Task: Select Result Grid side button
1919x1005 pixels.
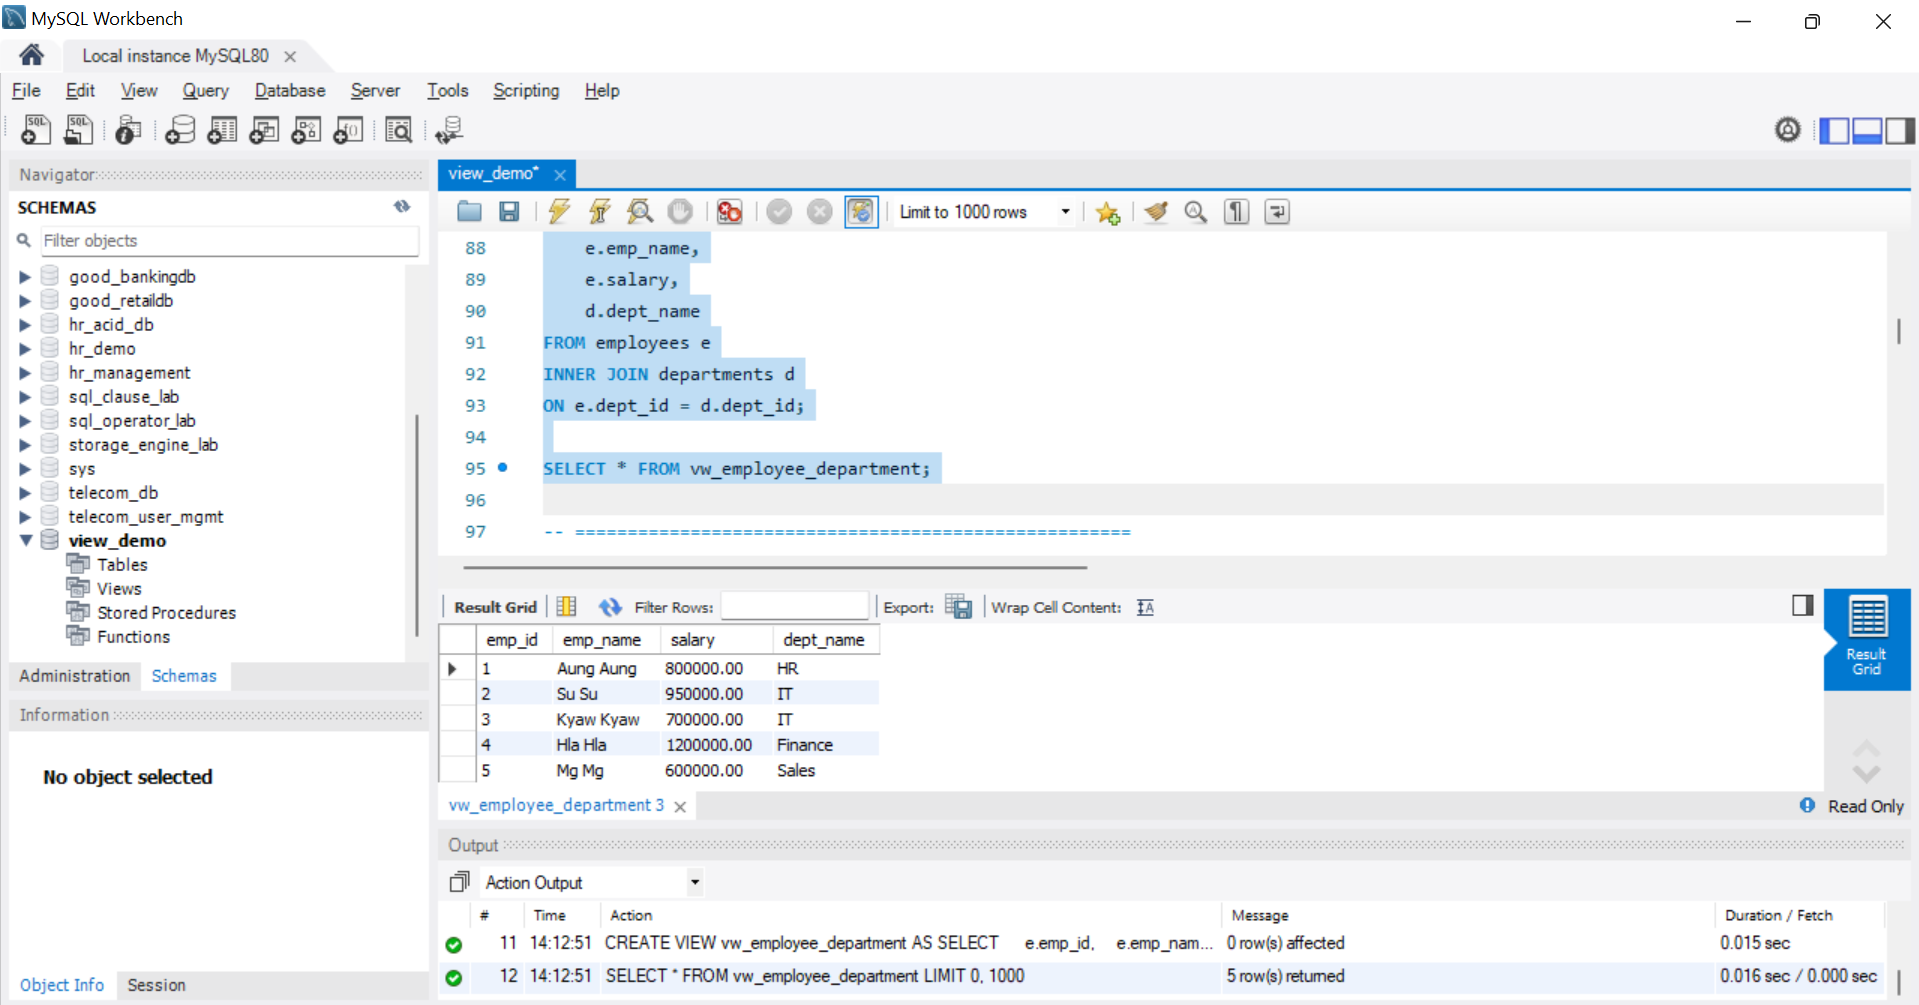Action: click(1866, 638)
